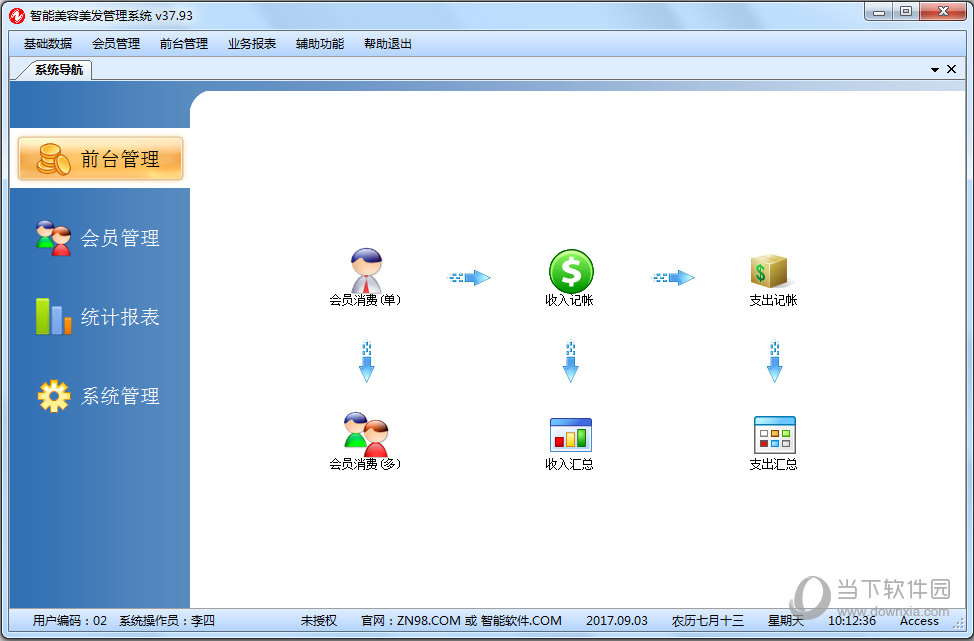Minimize the application window

point(879,12)
